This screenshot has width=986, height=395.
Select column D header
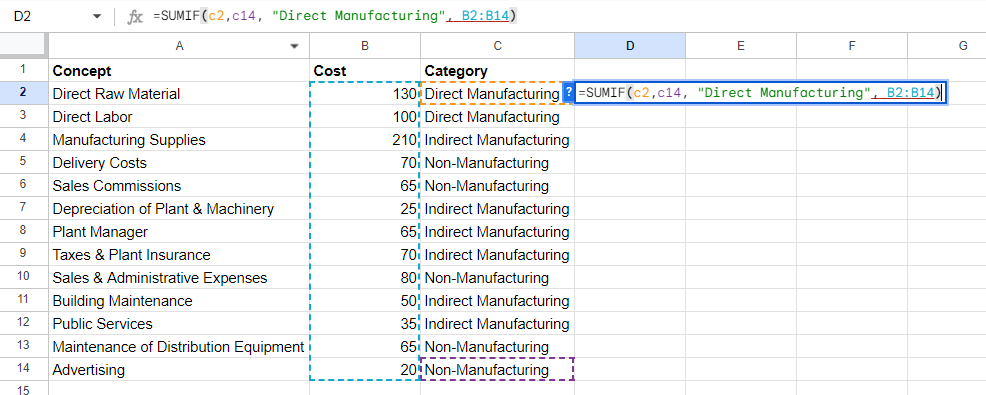(629, 45)
